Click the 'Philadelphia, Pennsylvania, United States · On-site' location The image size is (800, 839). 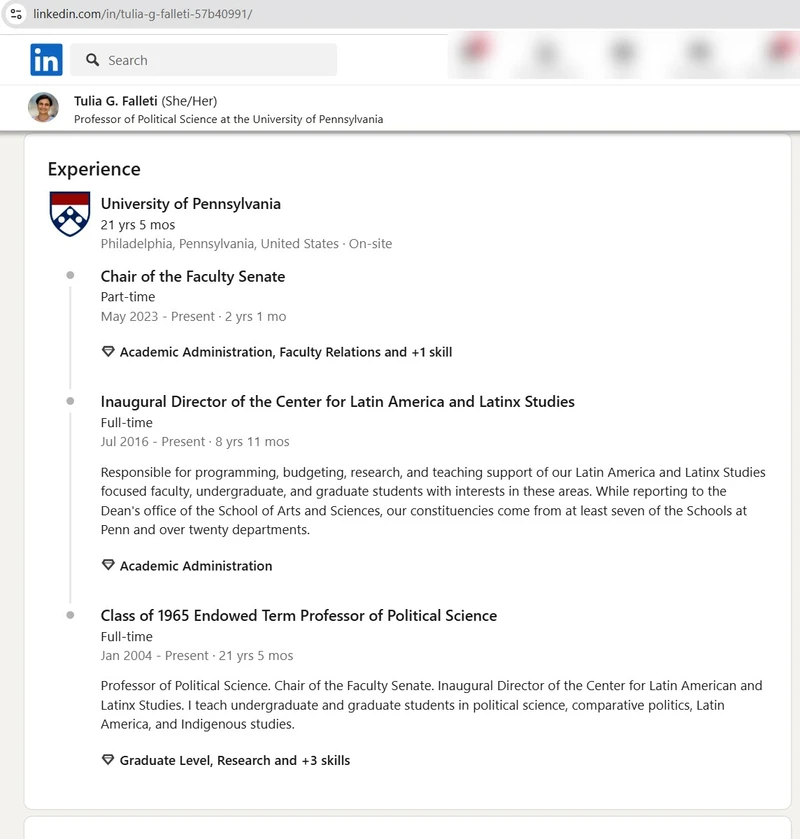(246, 244)
